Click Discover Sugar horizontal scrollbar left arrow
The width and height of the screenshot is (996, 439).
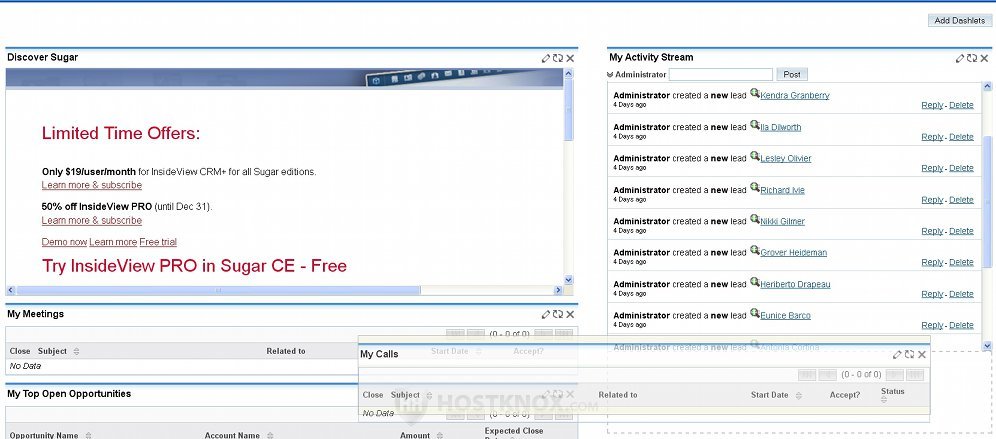point(11,290)
